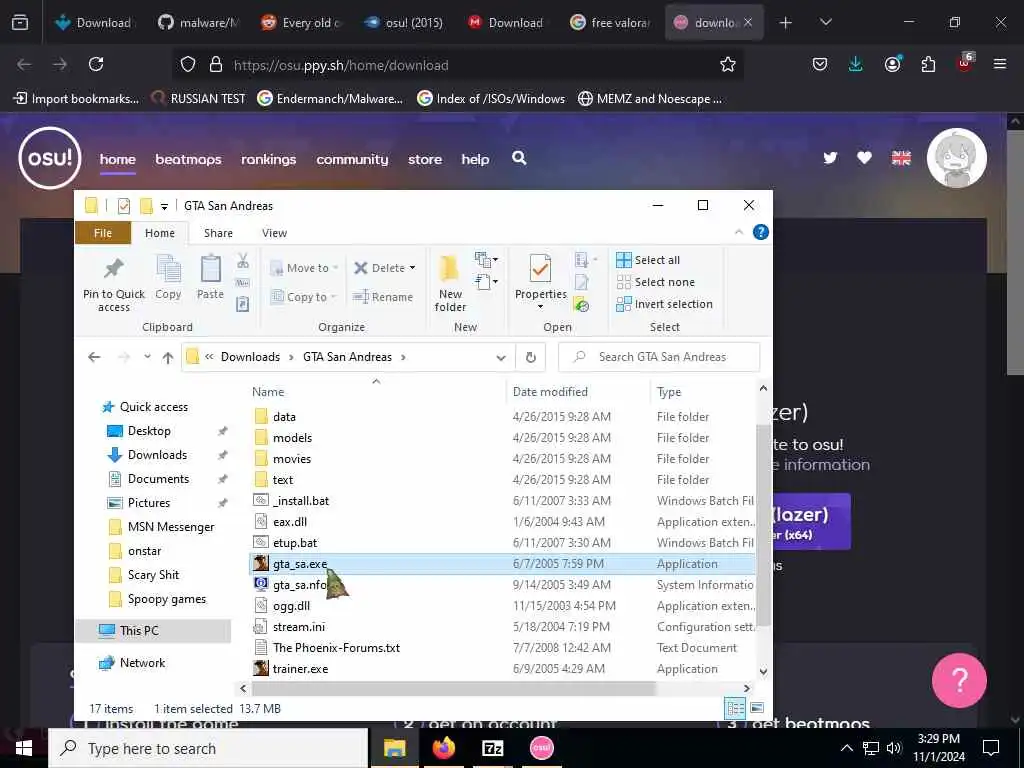Bookmark this page with star icon
Screen dimensions: 1024x768
tap(728, 64)
